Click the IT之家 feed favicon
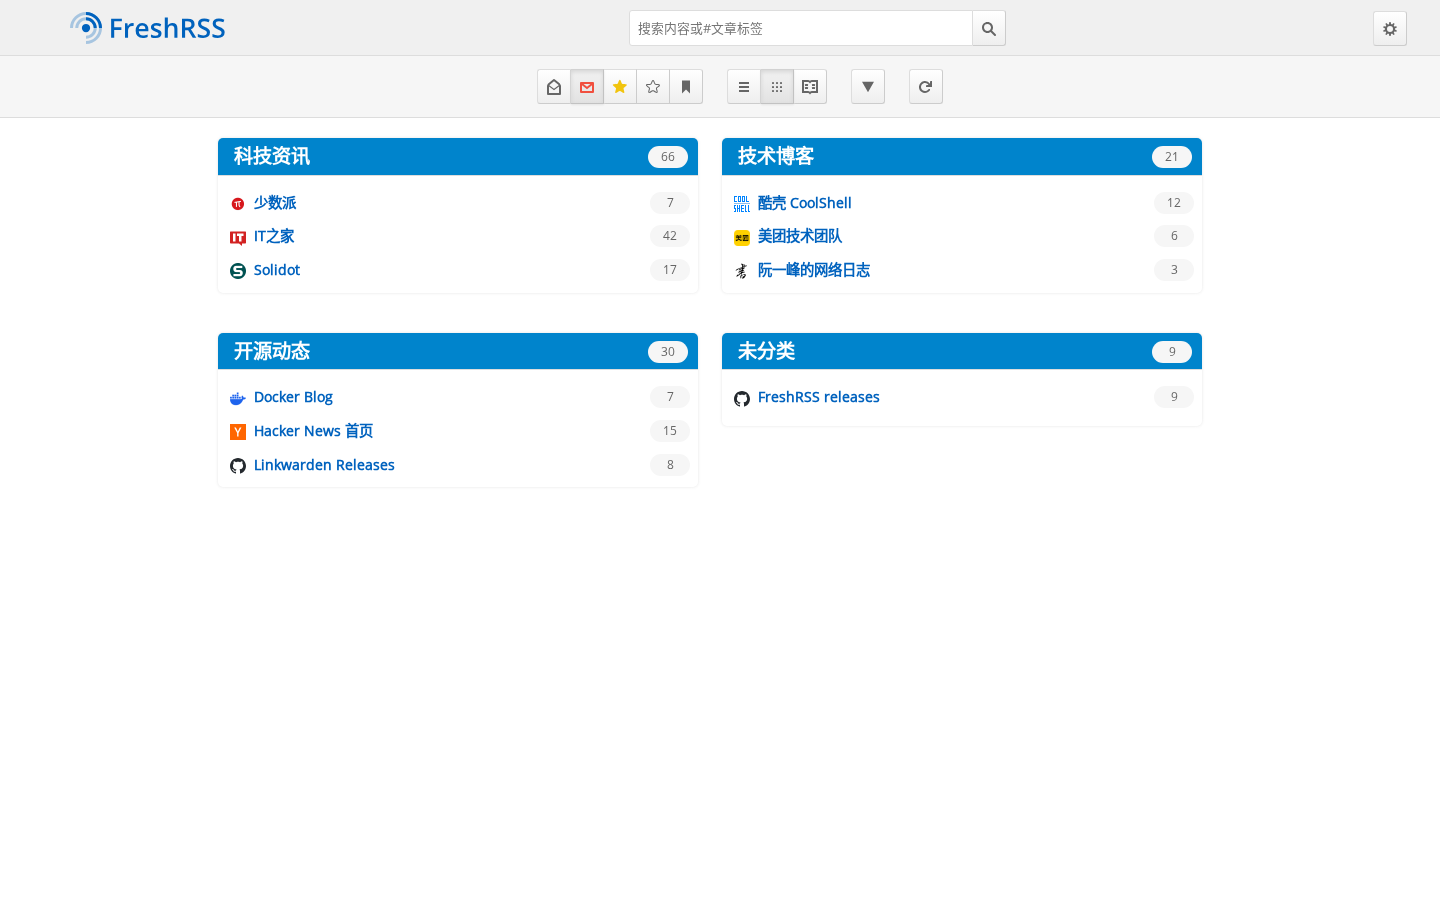Screen dimensions: 1440x900 pyautogui.click(x=238, y=238)
